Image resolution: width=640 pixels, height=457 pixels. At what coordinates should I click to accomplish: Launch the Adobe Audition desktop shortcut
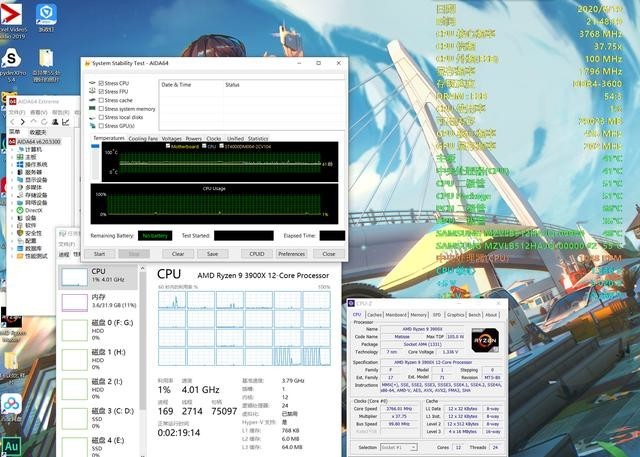click(11, 446)
